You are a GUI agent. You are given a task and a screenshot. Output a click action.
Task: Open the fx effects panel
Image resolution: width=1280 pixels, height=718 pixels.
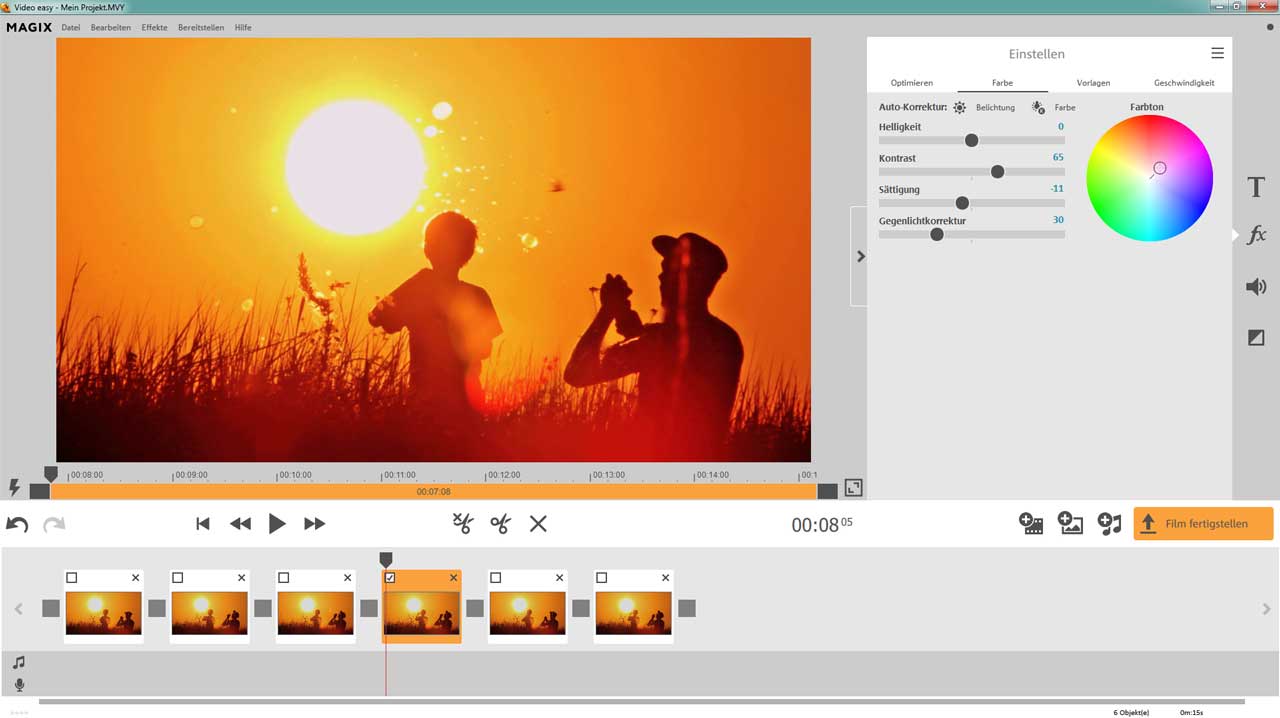point(1256,235)
